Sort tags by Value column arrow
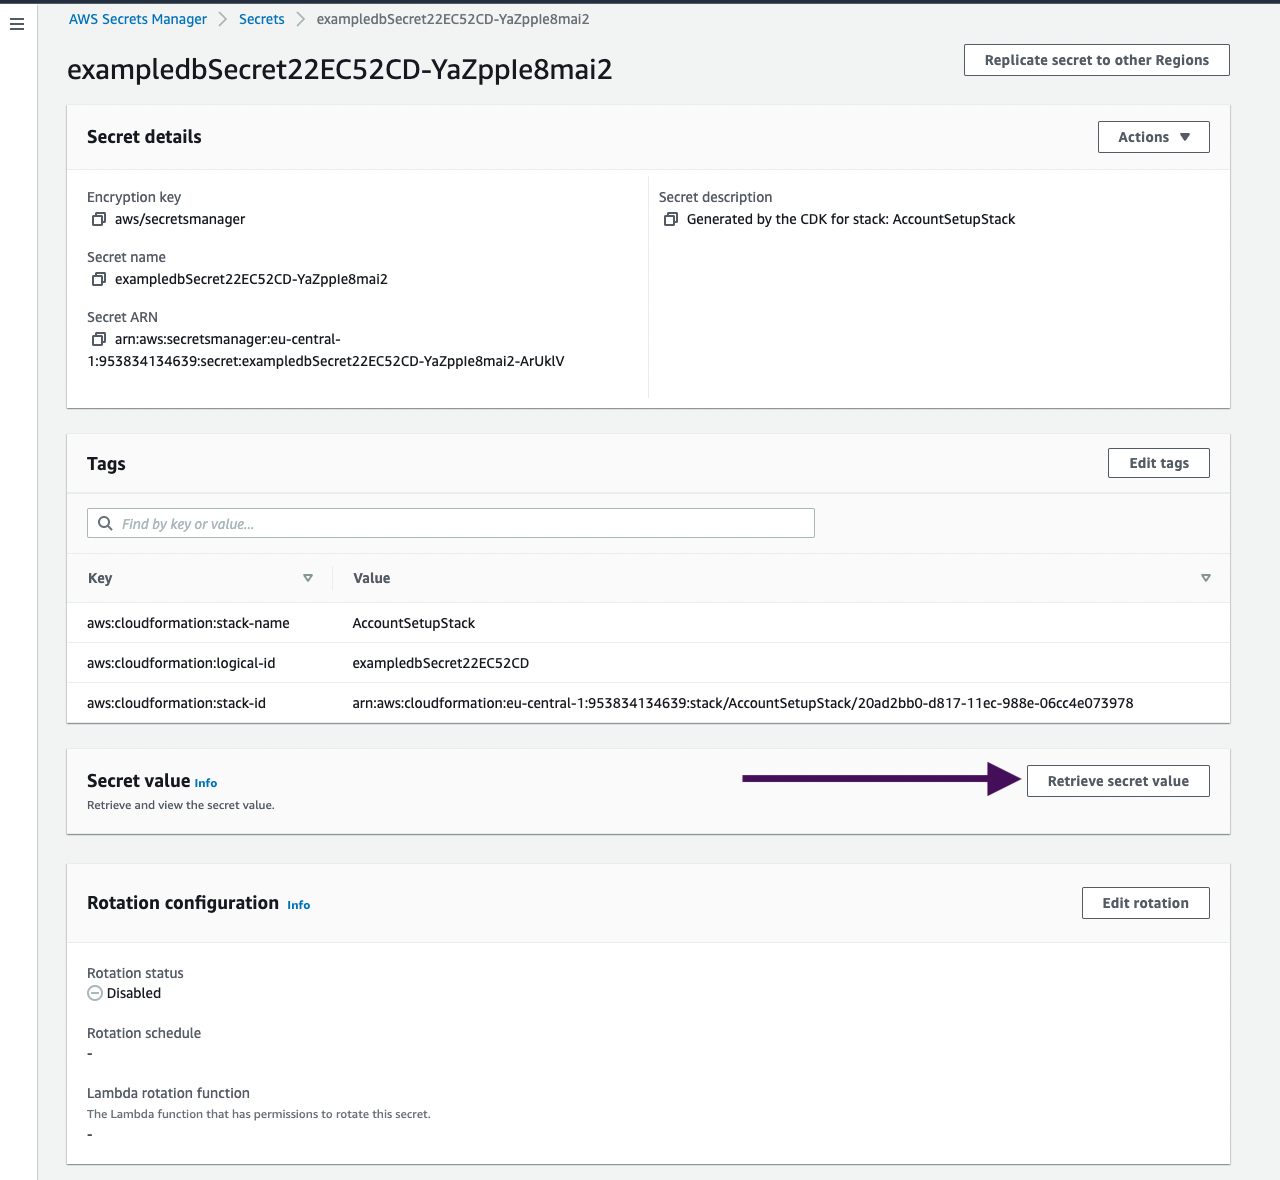 (1206, 578)
